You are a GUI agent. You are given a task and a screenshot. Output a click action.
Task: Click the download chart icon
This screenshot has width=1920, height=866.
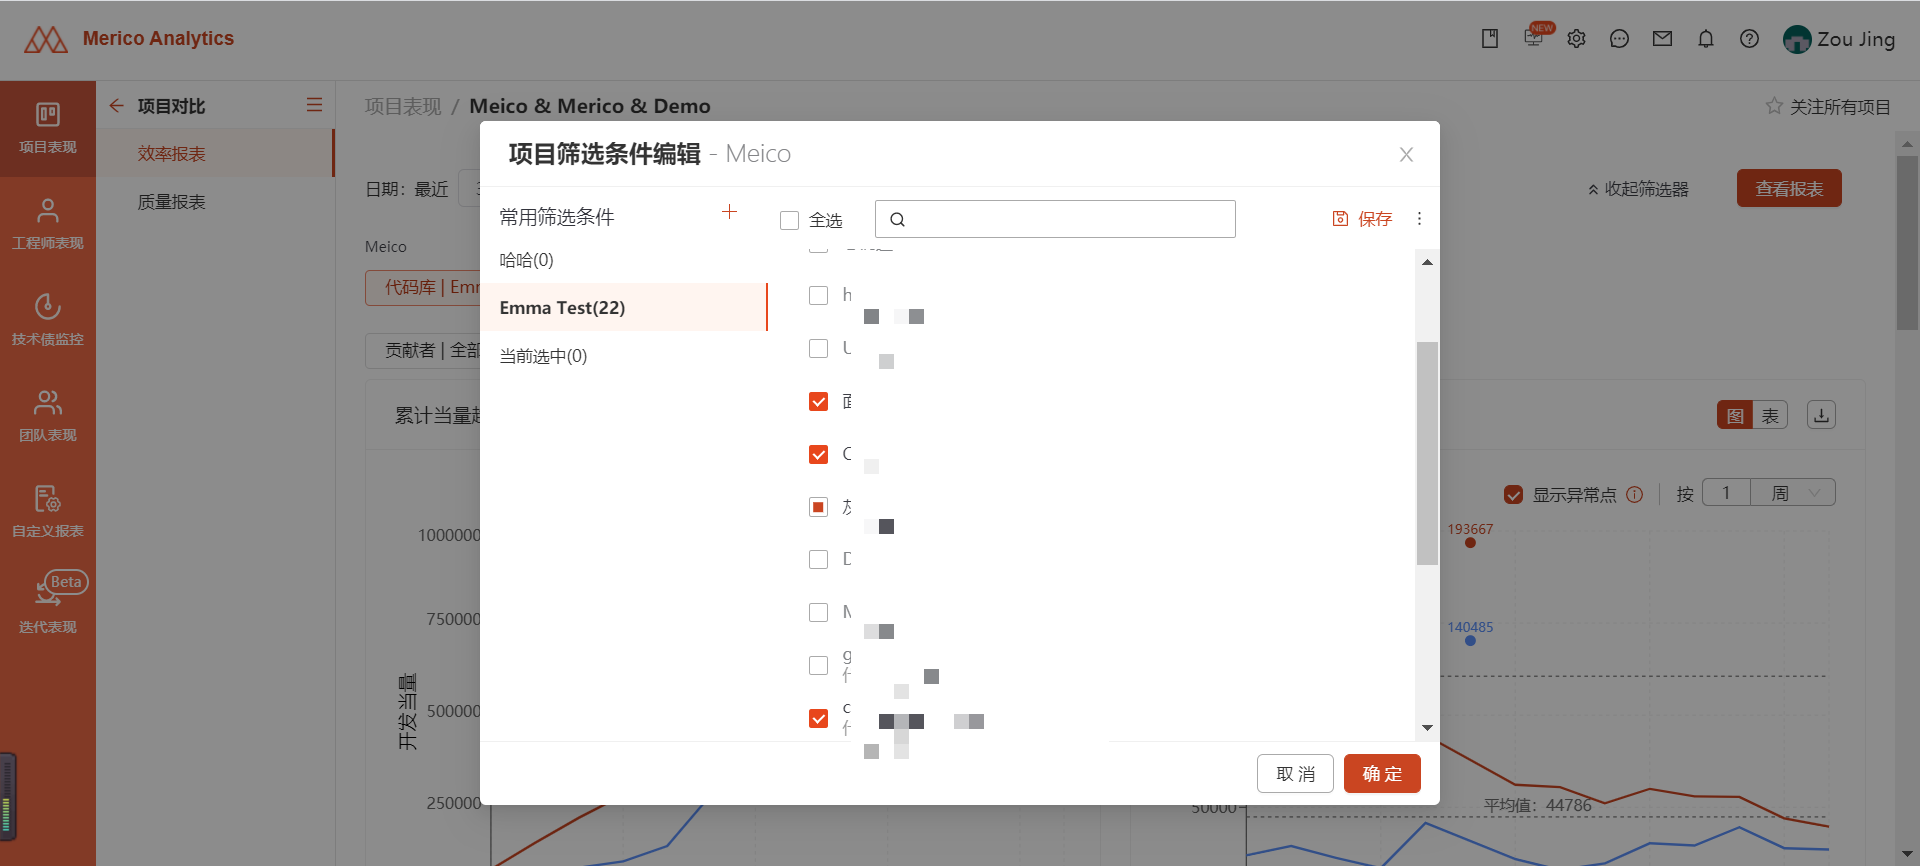point(1821,415)
